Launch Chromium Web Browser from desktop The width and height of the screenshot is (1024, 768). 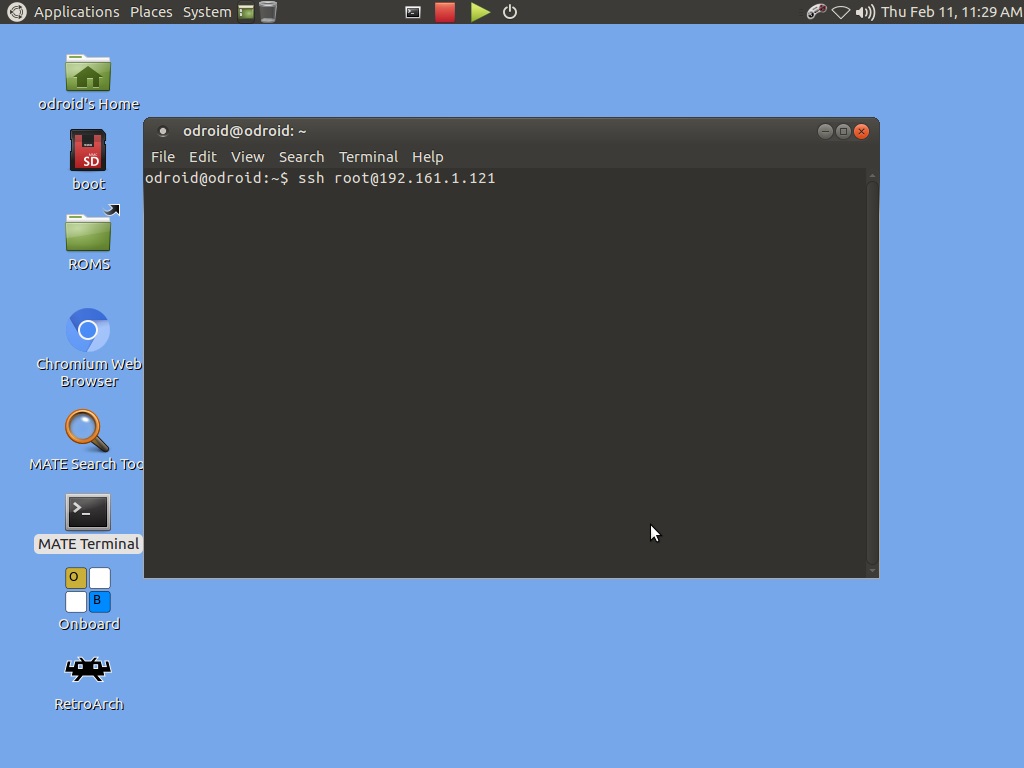(x=88, y=331)
